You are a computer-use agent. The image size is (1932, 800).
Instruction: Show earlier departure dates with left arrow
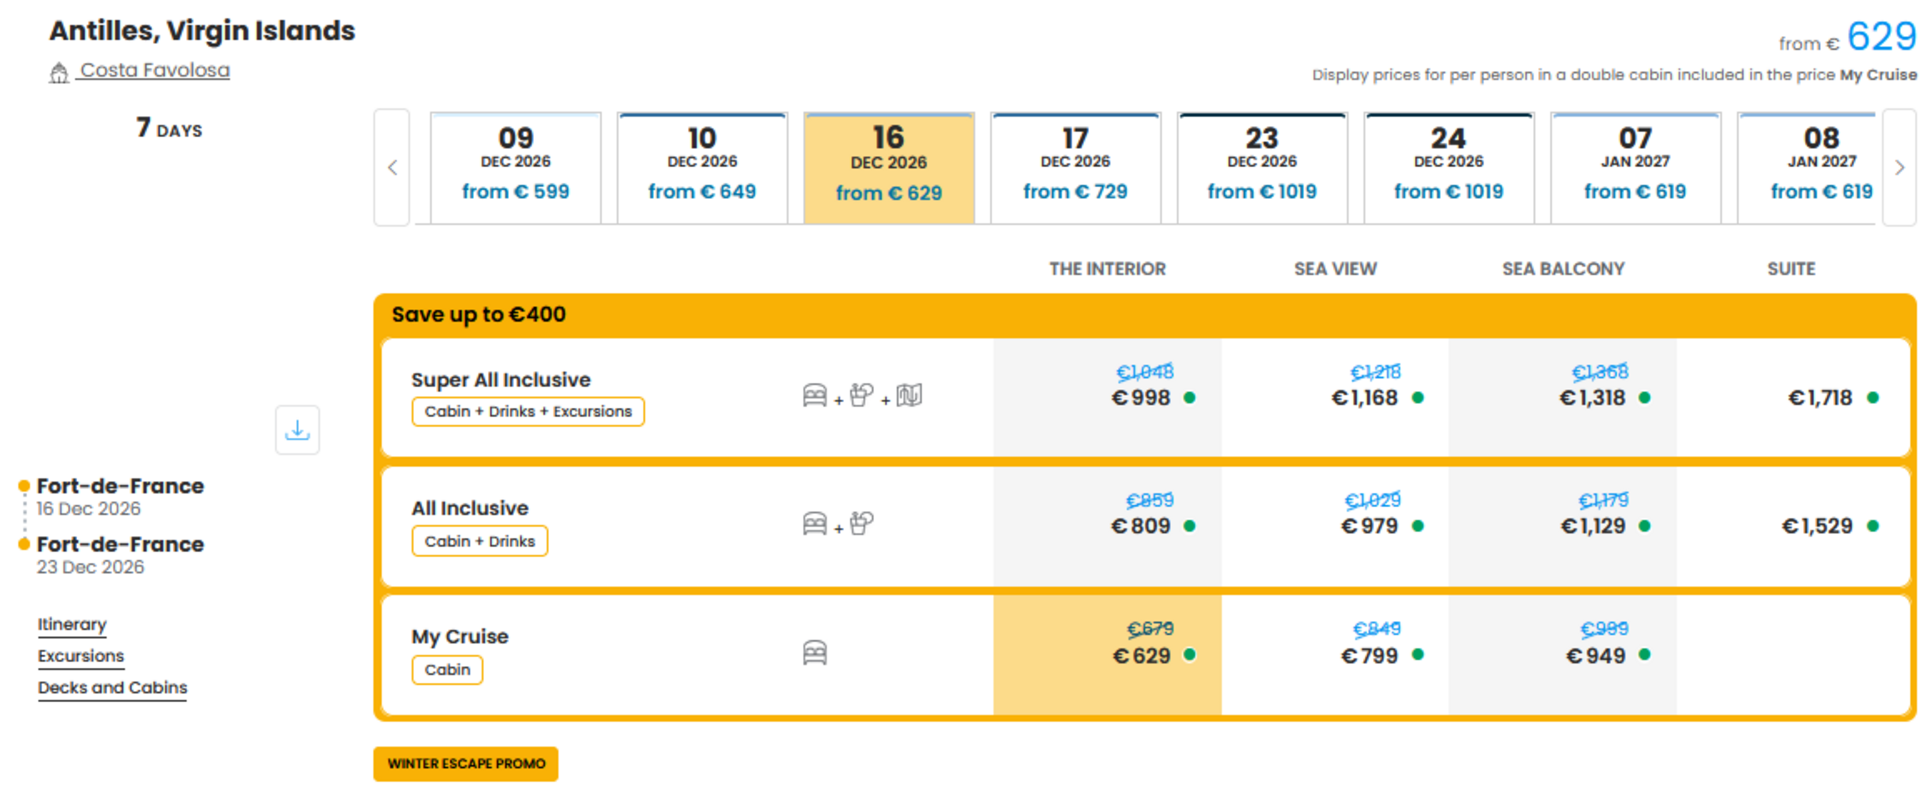pyautogui.click(x=392, y=167)
